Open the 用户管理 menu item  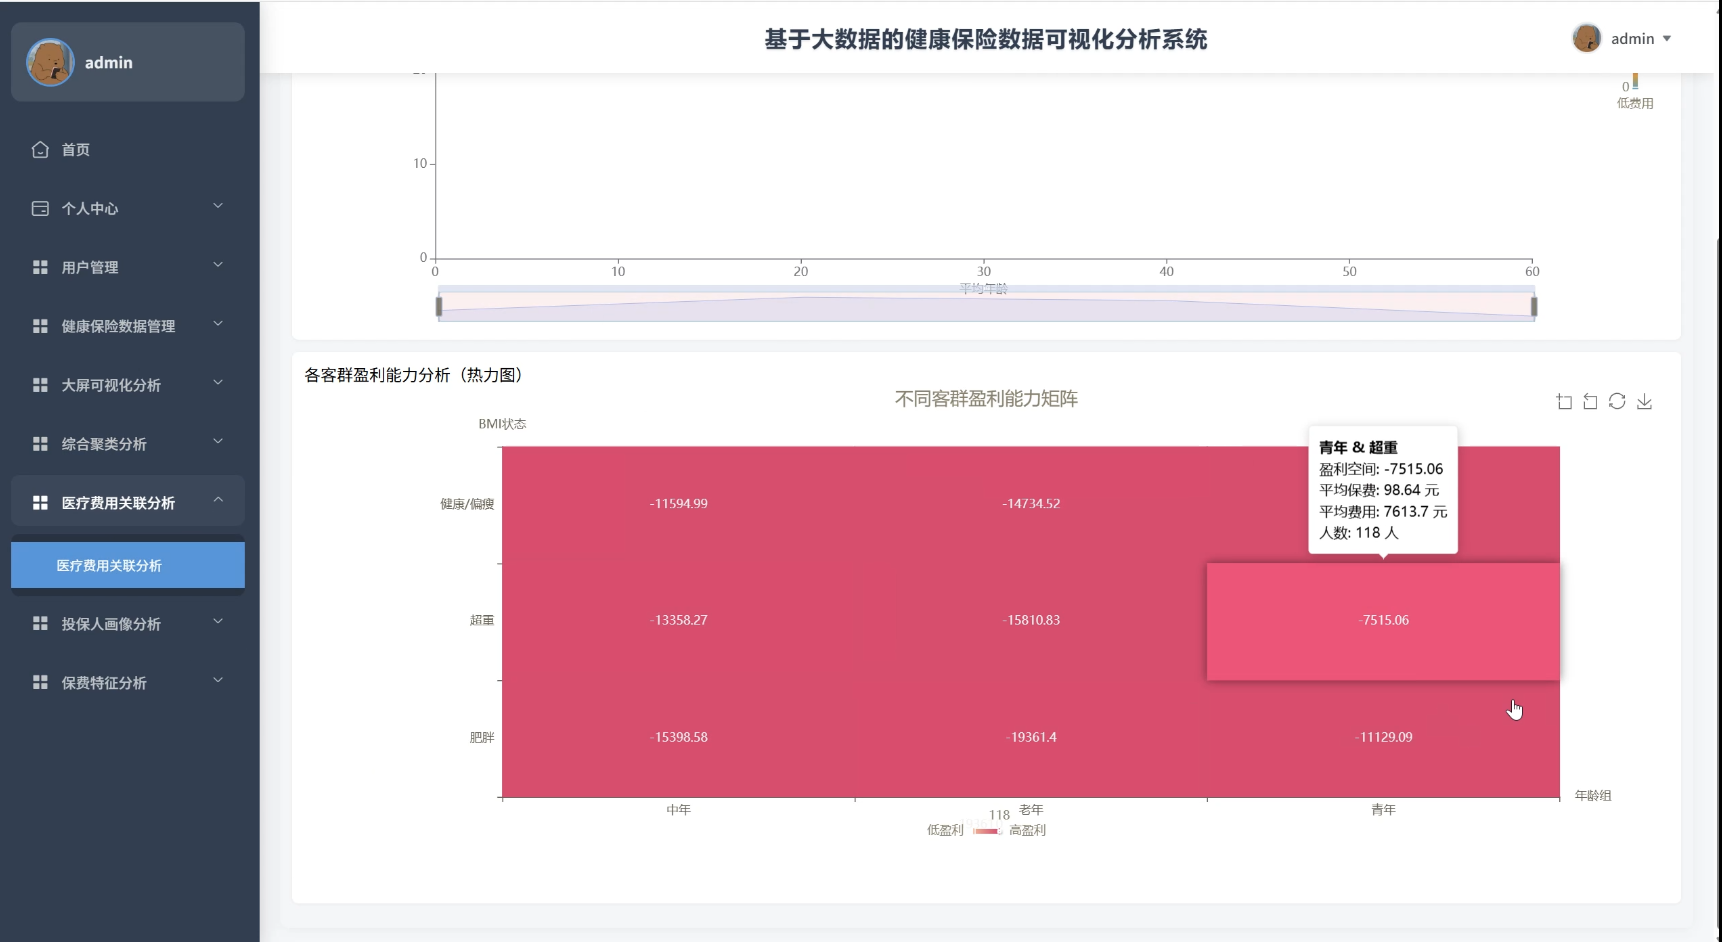pyautogui.click(x=128, y=267)
